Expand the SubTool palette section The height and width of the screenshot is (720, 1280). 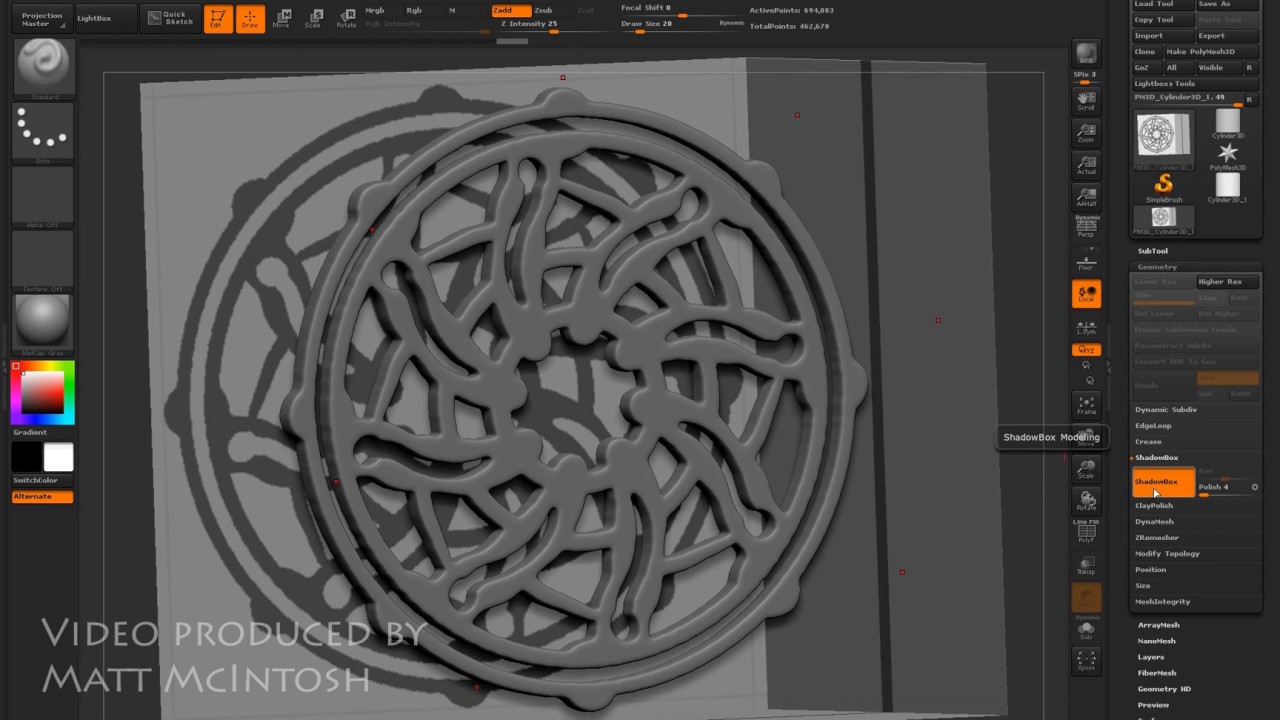(1153, 251)
